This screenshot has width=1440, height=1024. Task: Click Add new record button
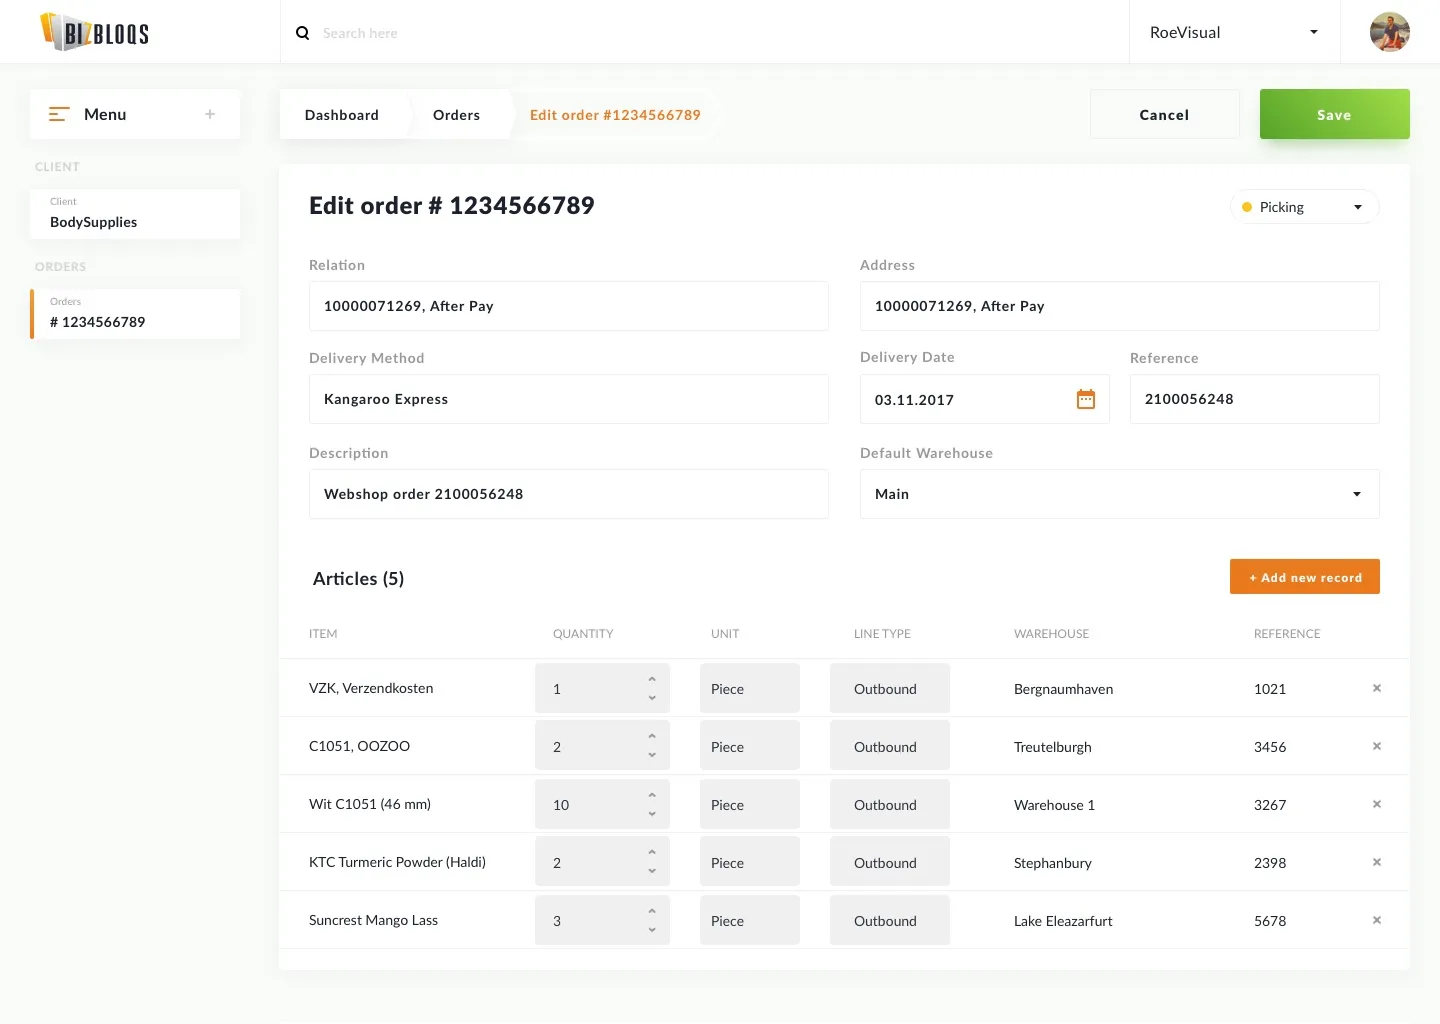1304,577
